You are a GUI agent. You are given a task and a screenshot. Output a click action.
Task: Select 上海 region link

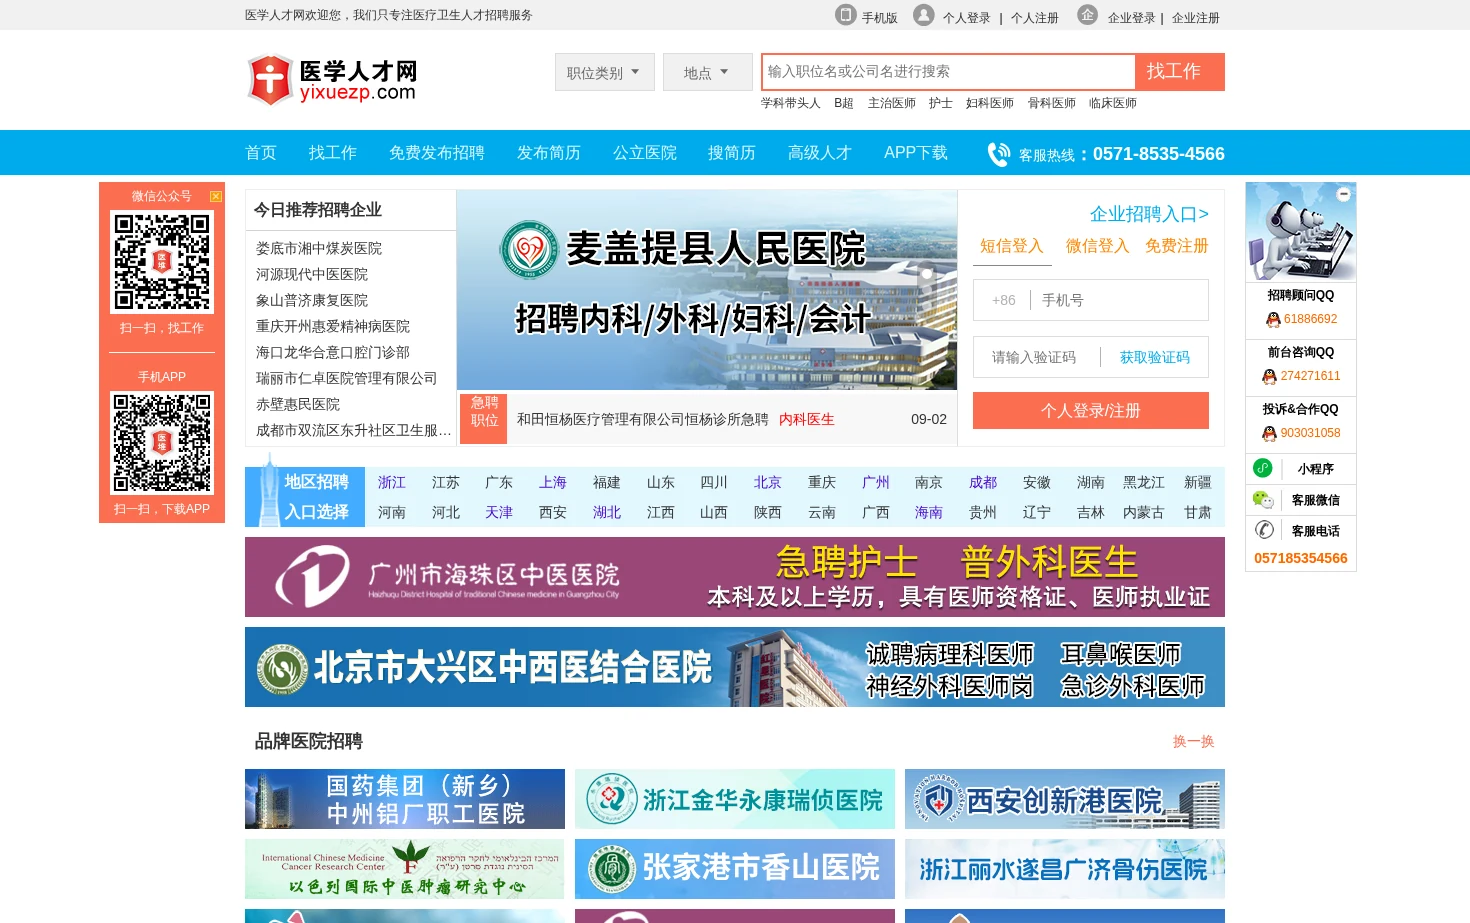[x=553, y=482]
